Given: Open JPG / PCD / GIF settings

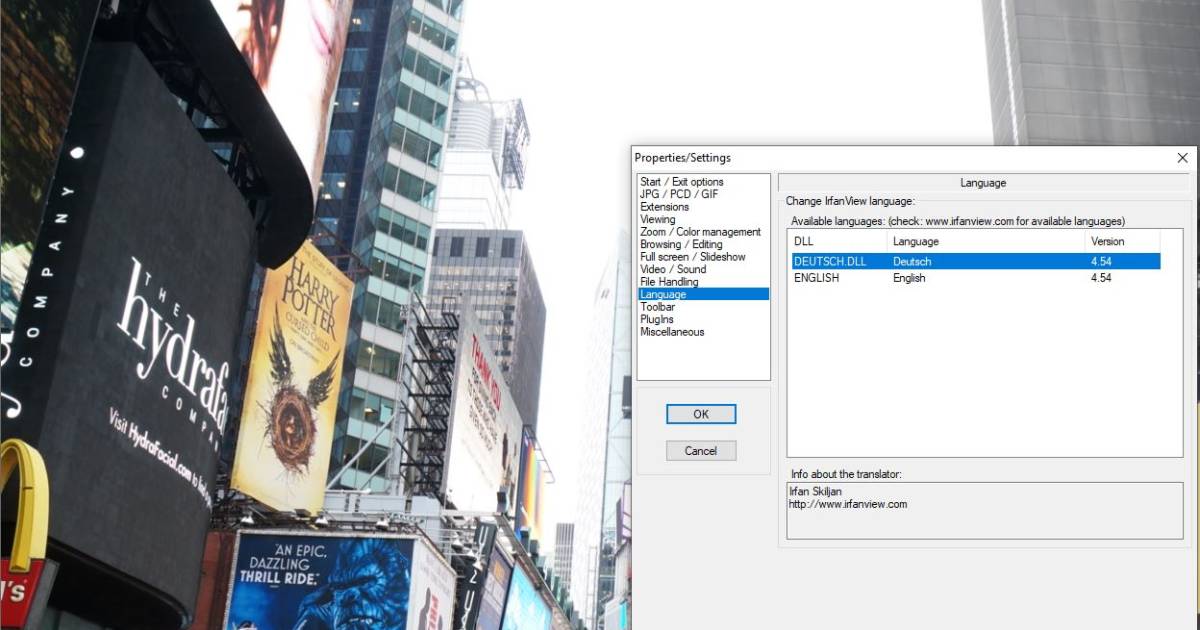Looking at the screenshot, I should pos(679,194).
